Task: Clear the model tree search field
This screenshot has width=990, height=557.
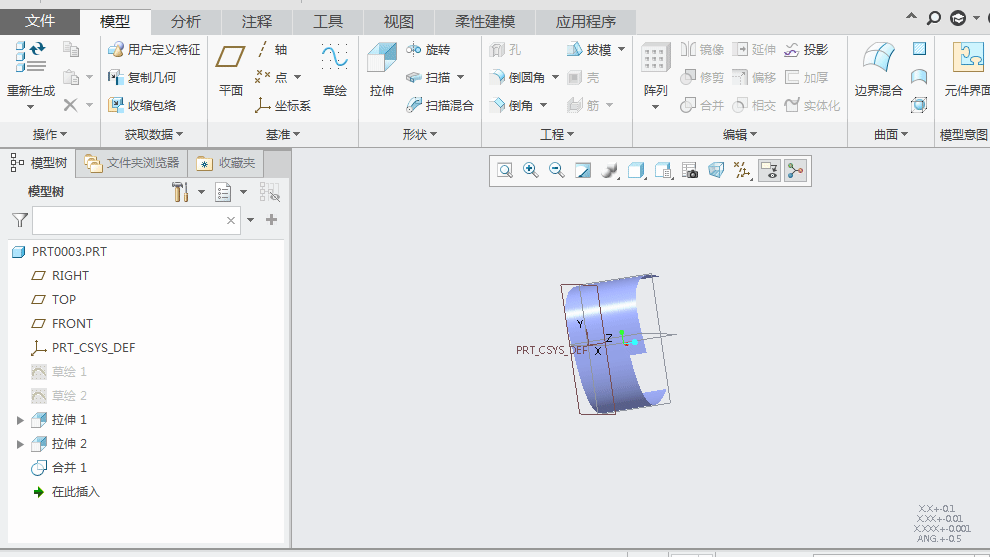Action: pos(230,220)
